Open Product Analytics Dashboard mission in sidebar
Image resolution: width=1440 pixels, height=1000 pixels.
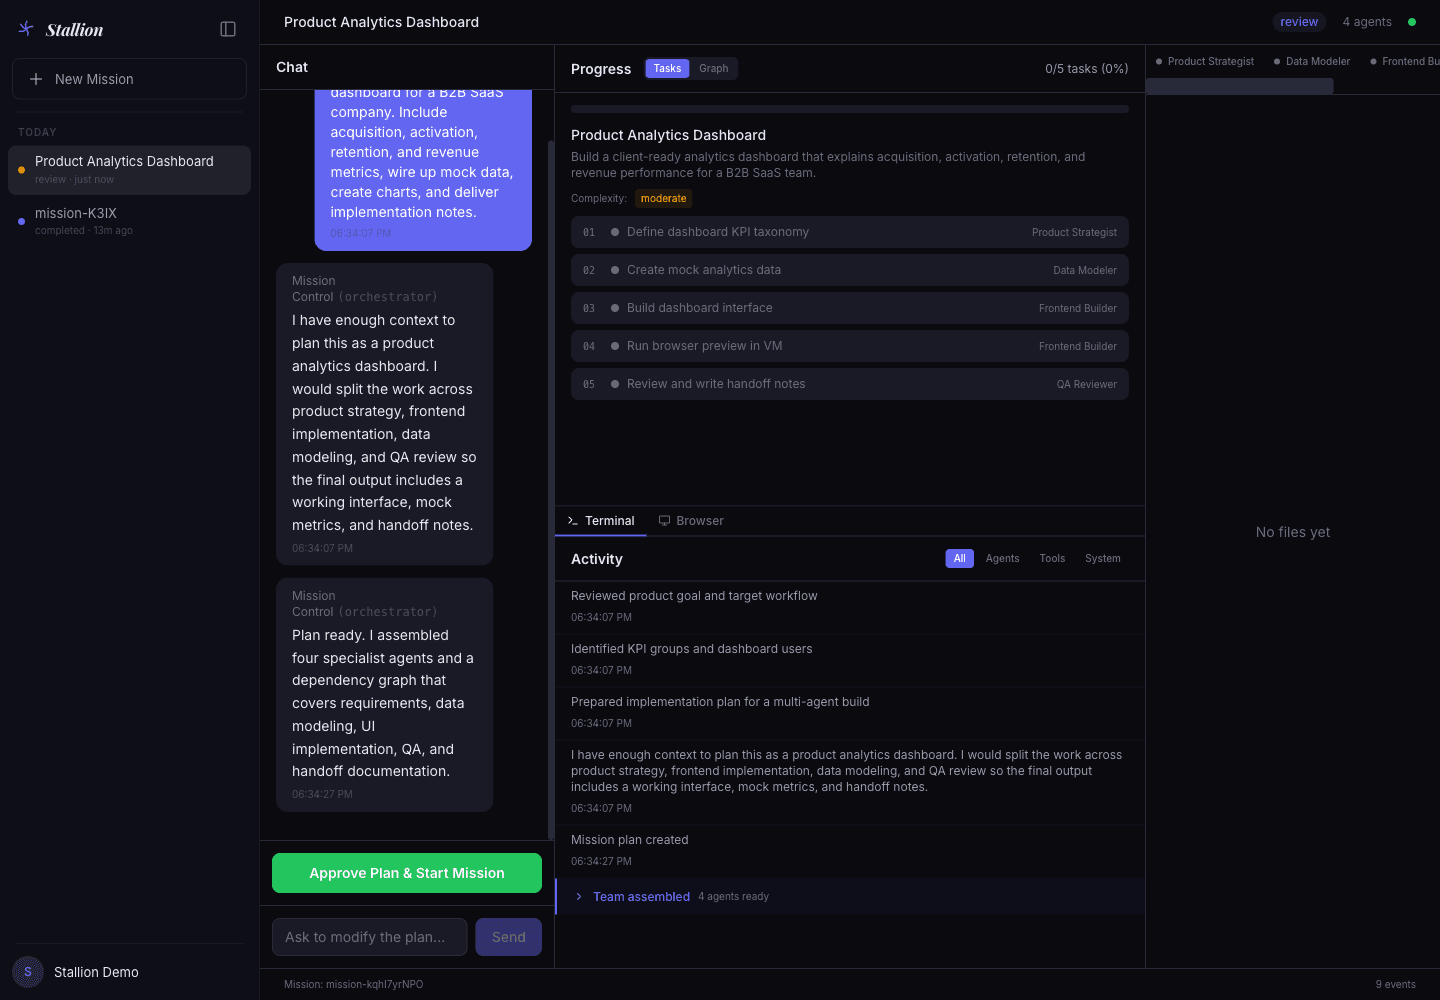[x=129, y=170]
